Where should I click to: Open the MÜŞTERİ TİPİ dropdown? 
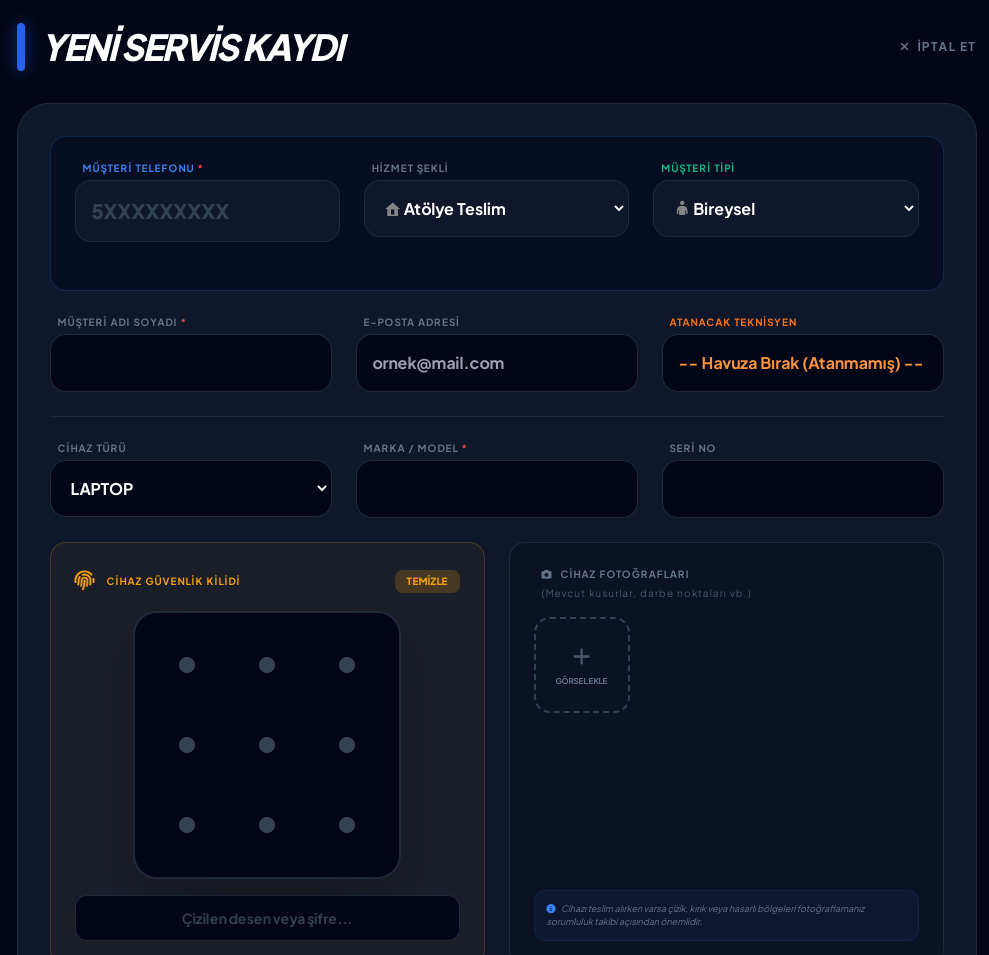click(x=785, y=208)
